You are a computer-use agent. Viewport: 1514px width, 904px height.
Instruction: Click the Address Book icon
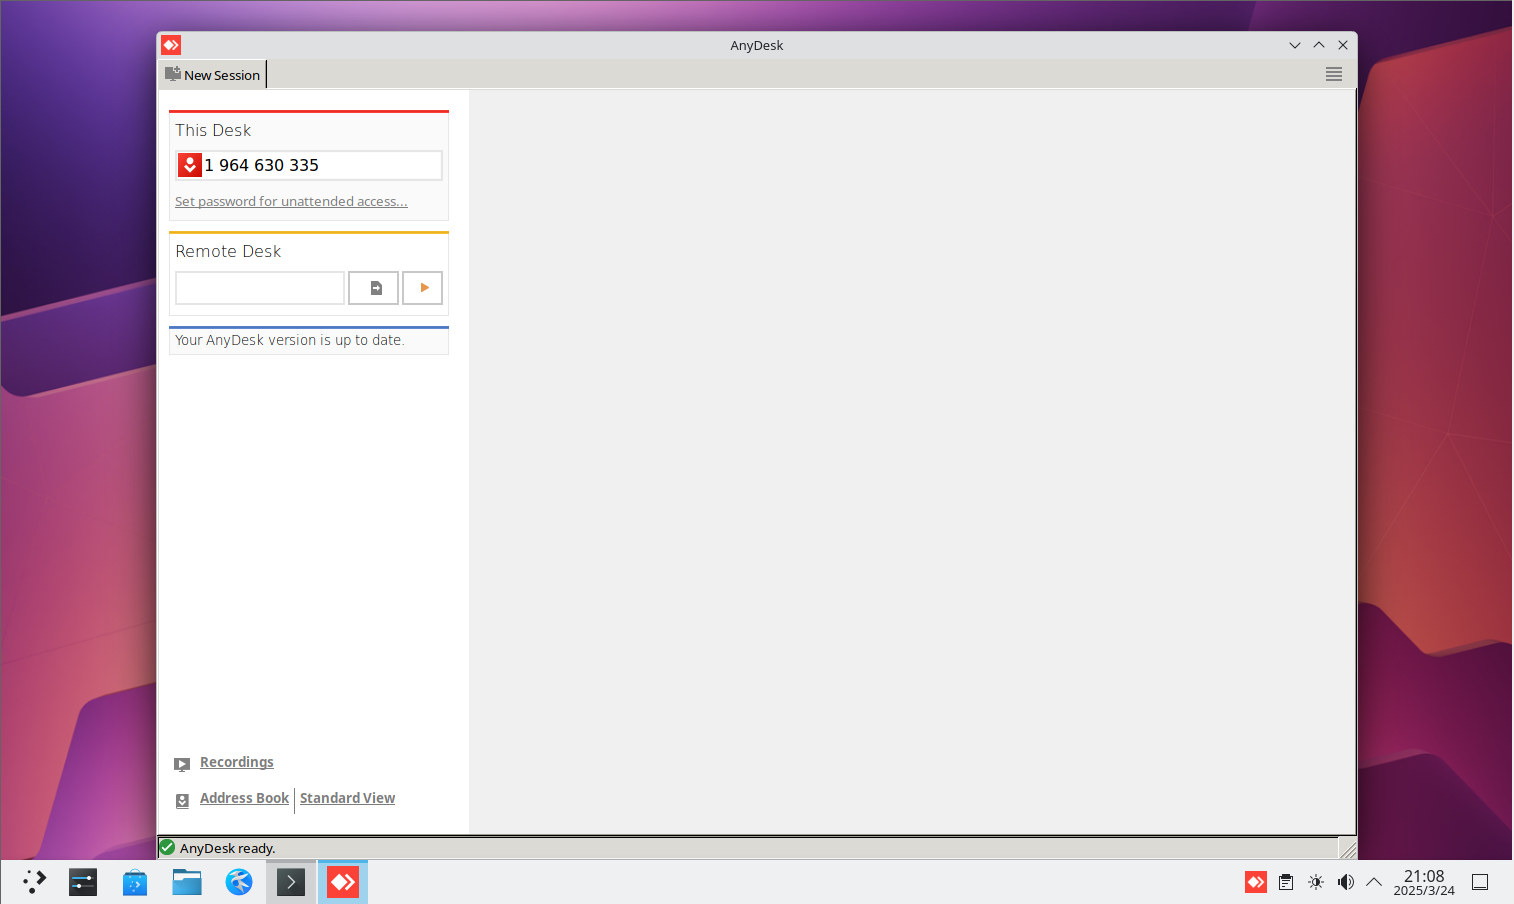[182, 800]
